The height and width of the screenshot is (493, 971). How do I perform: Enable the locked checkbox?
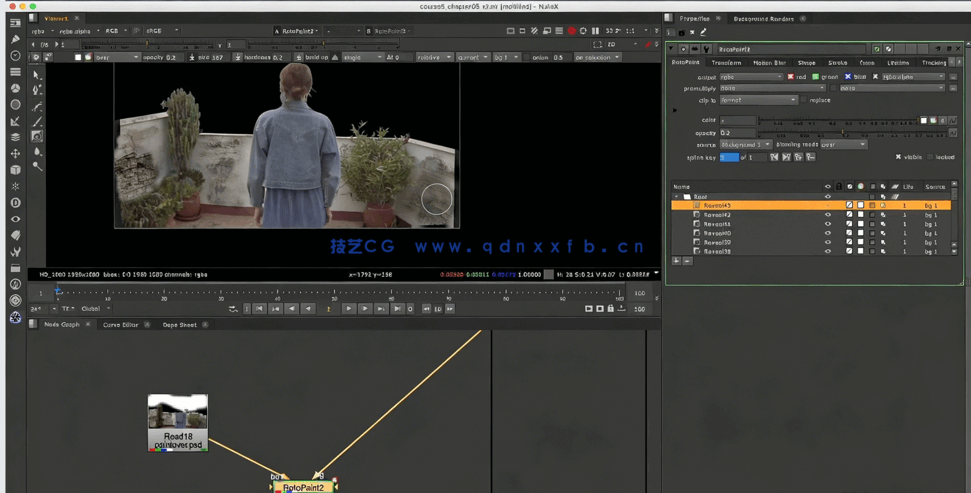[930, 157]
